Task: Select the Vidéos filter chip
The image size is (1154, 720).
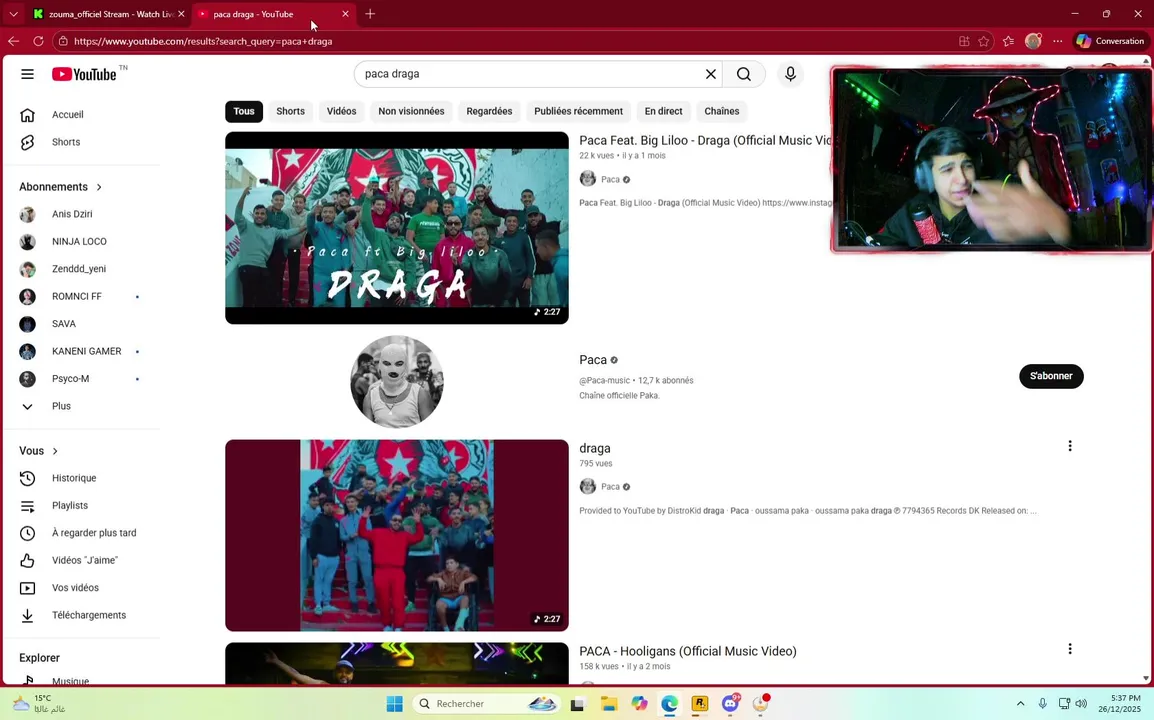Action: (x=341, y=111)
